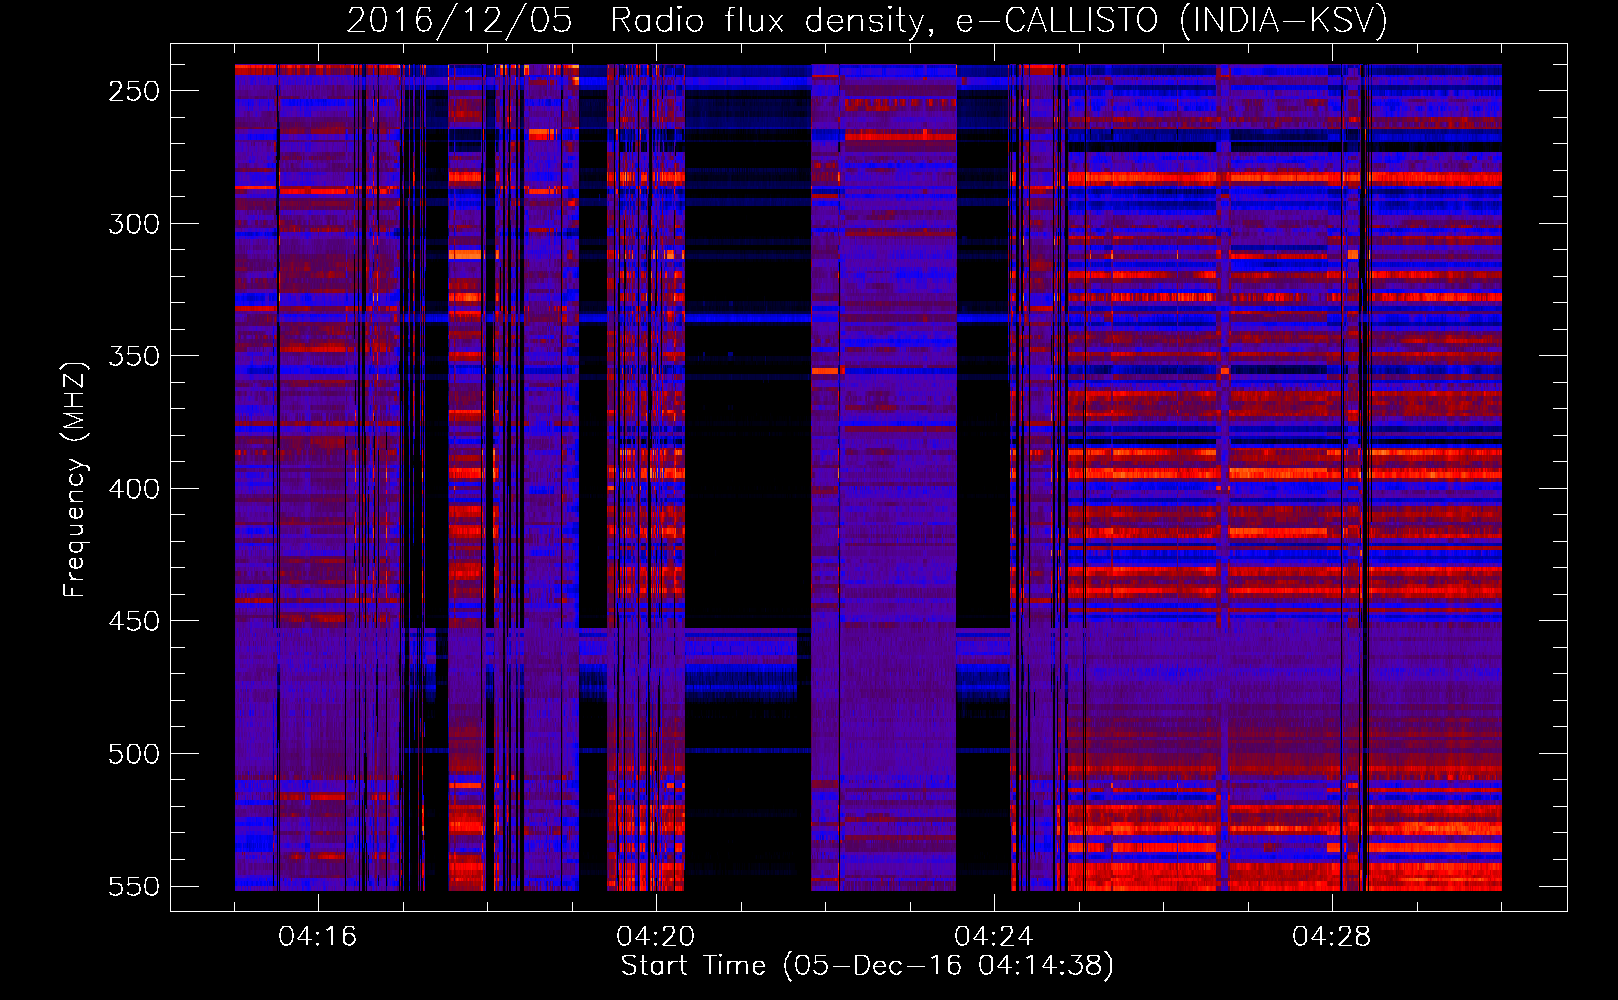This screenshot has width=1618, height=1000.
Task: Select the 450 frequency tick label
Action: 134,621
